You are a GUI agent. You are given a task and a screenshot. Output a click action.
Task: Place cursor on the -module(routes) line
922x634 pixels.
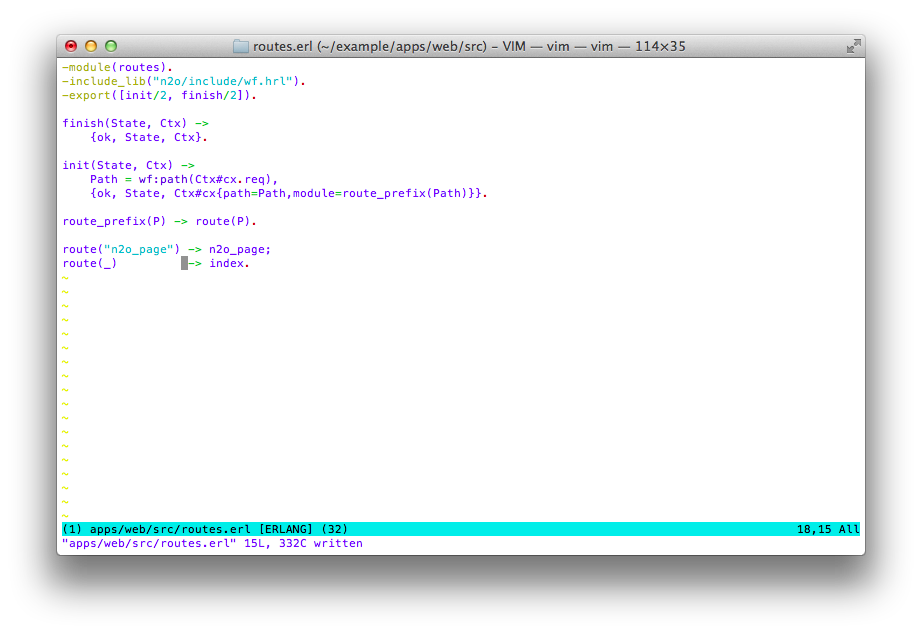(x=116, y=67)
